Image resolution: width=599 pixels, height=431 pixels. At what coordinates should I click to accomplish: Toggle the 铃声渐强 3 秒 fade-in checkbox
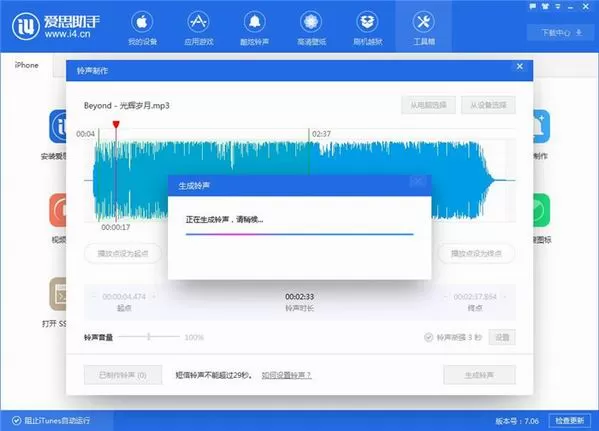(x=429, y=337)
